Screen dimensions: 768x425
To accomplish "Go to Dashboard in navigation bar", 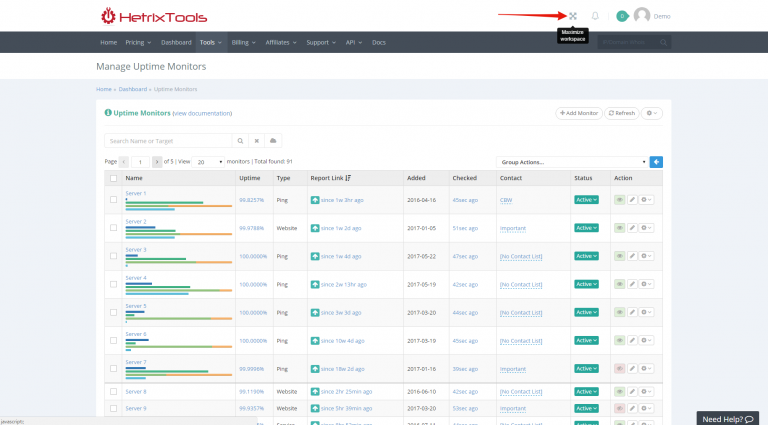I will coord(176,43).
